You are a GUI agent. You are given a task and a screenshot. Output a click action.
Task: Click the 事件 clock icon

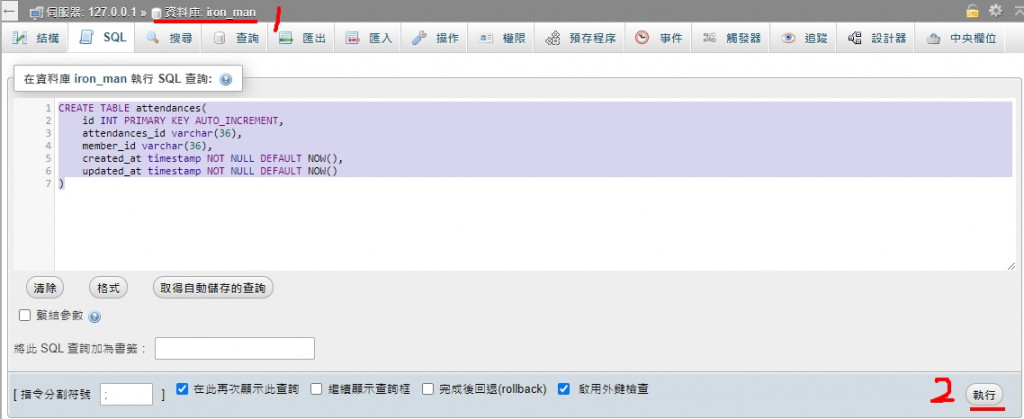click(643, 38)
